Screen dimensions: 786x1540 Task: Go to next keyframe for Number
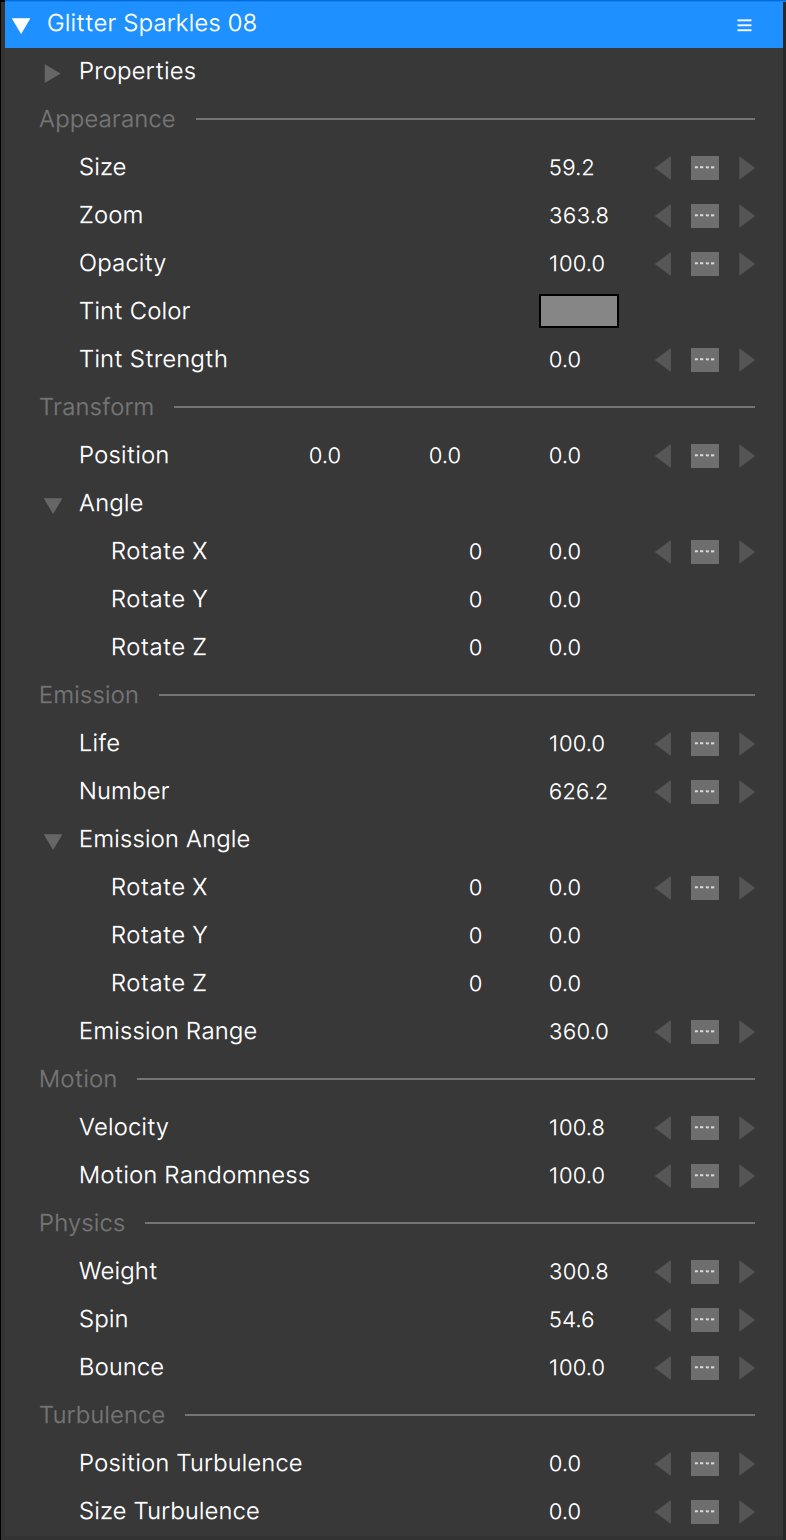[746, 792]
